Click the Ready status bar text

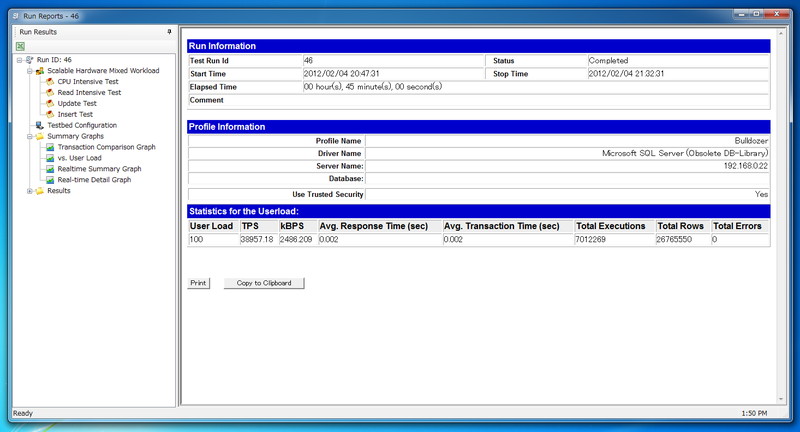(22, 413)
